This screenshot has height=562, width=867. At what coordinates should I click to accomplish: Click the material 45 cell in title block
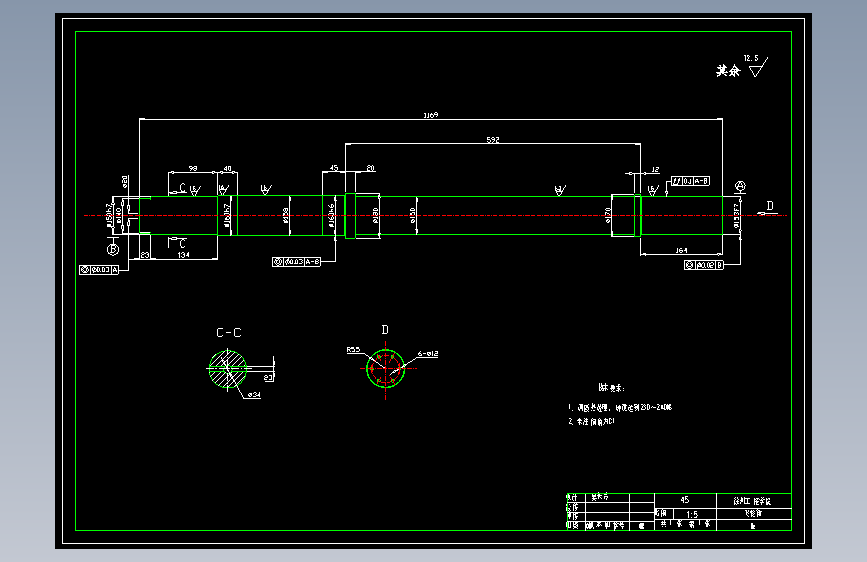(x=685, y=499)
